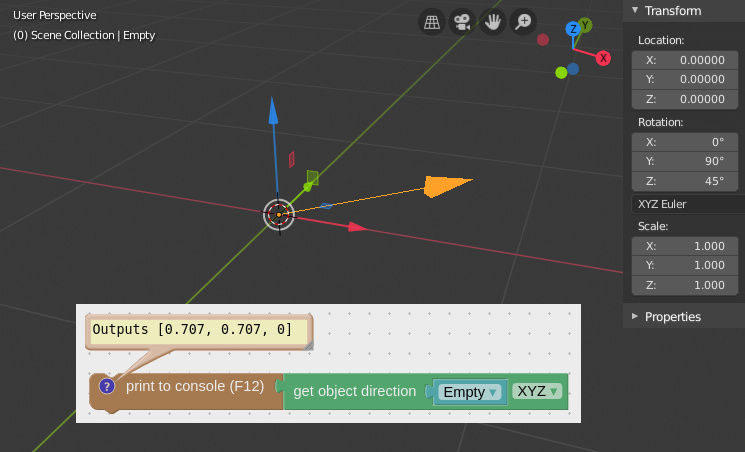The image size is (745, 452).
Task: Toggle orthographic/perspective grid view icon
Action: (432, 22)
